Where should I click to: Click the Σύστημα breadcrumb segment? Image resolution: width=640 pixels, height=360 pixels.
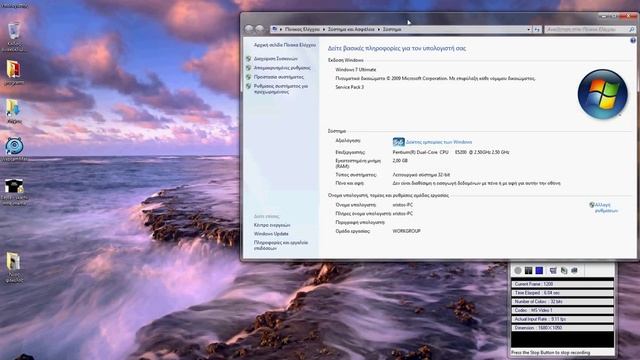(x=392, y=29)
